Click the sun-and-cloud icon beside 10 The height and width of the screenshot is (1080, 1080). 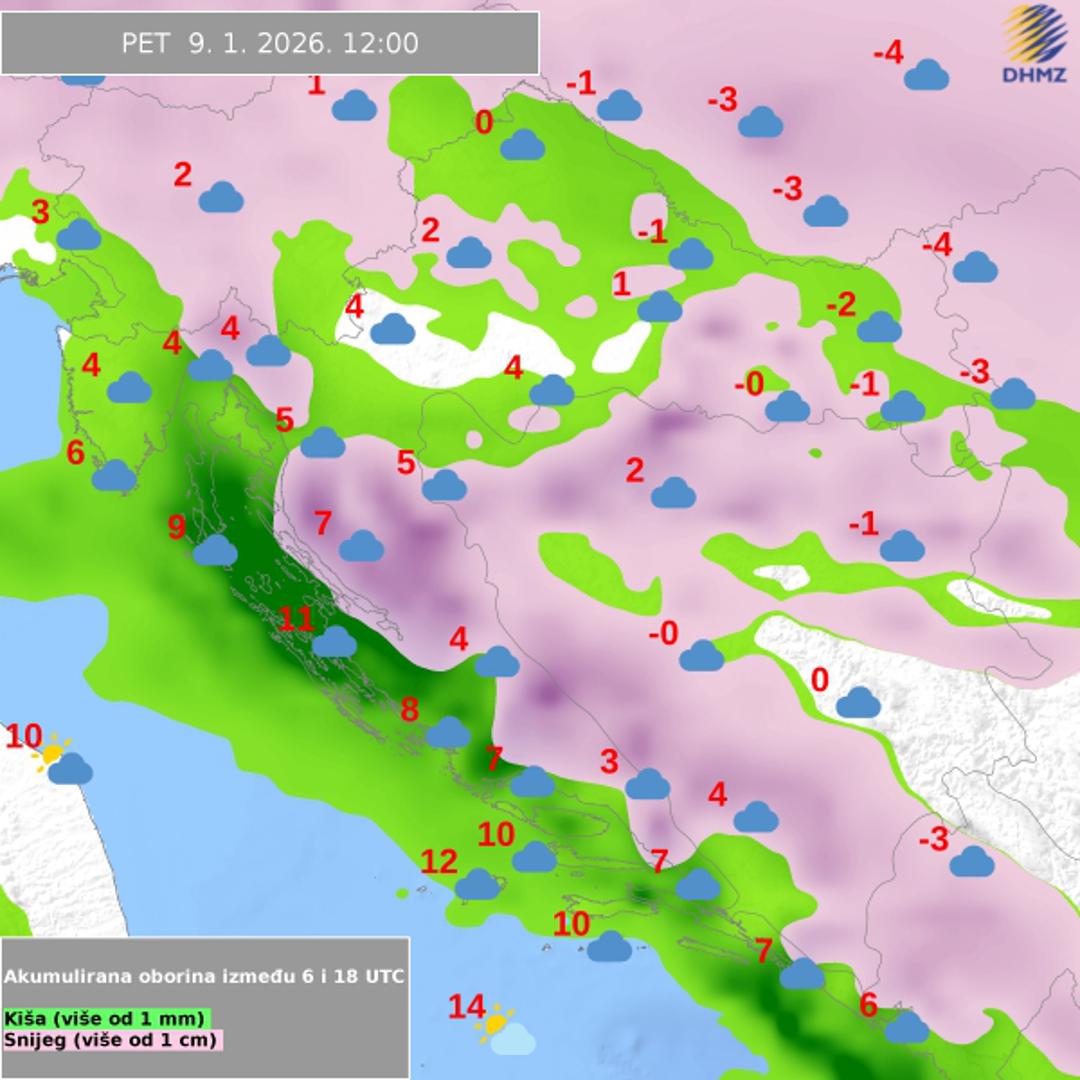[x=61, y=760]
